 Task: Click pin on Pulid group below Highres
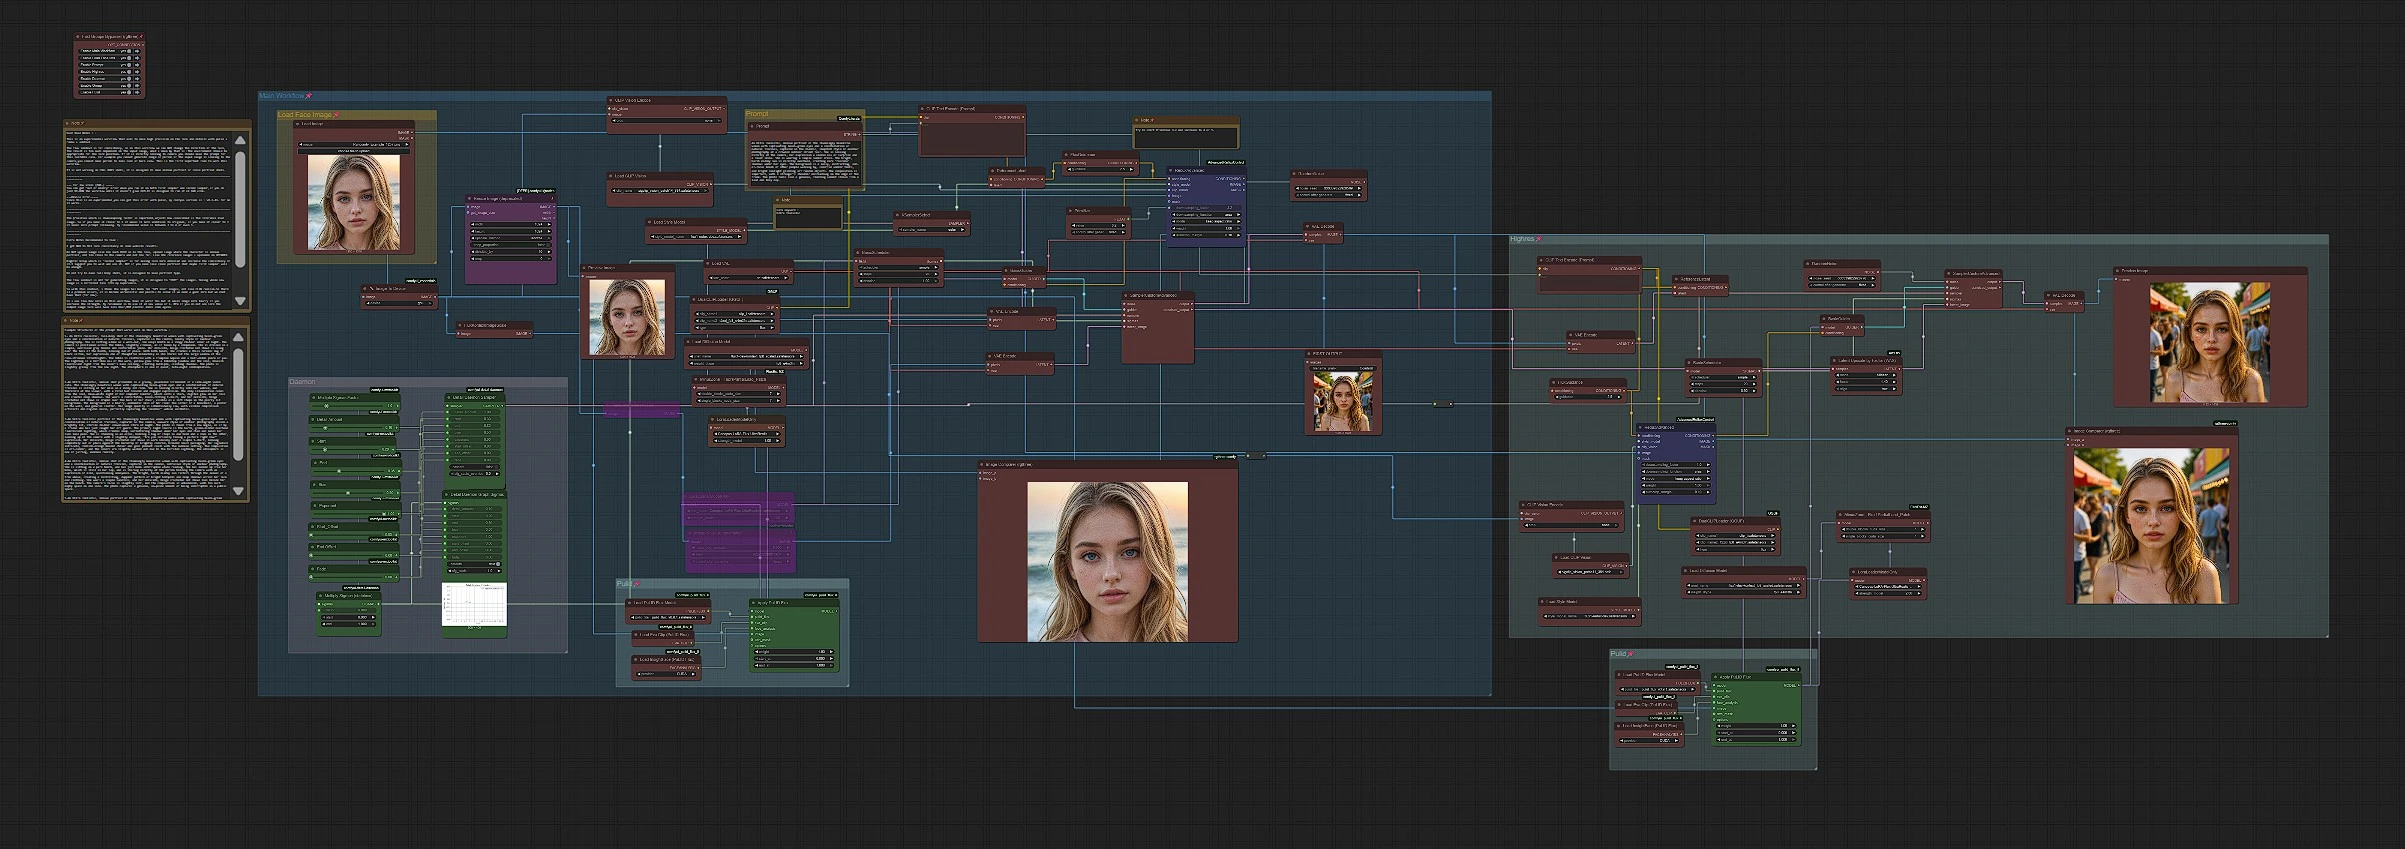pyautogui.click(x=1630, y=654)
